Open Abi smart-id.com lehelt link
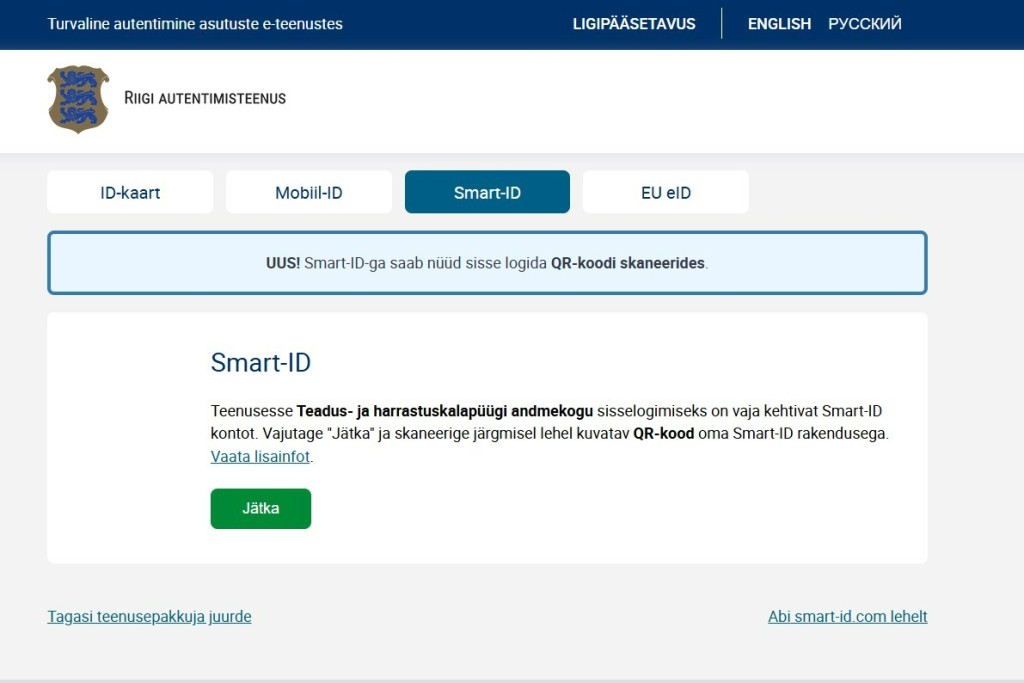Screen dimensions: 1024x683 (x=848, y=616)
